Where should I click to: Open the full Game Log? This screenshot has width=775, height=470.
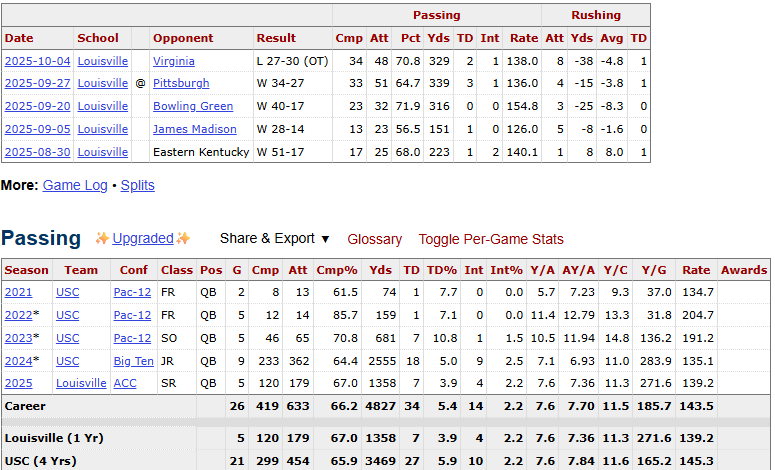click(75, 185)
